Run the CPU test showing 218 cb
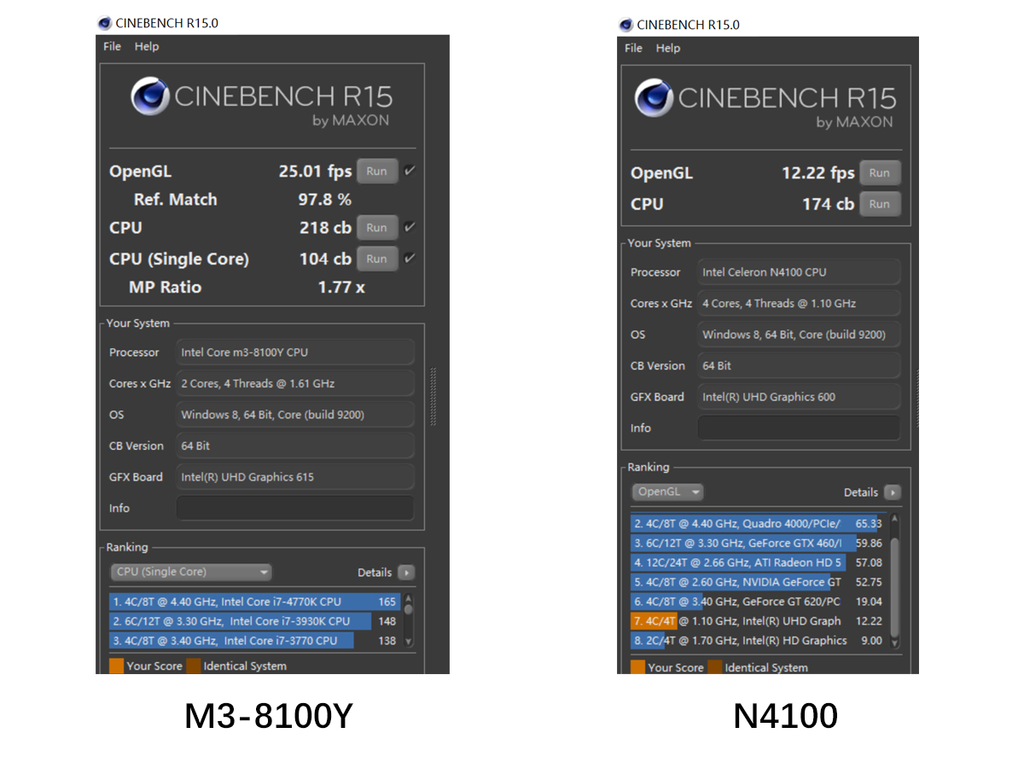The image size is (1024, 768). pos(377,228)
